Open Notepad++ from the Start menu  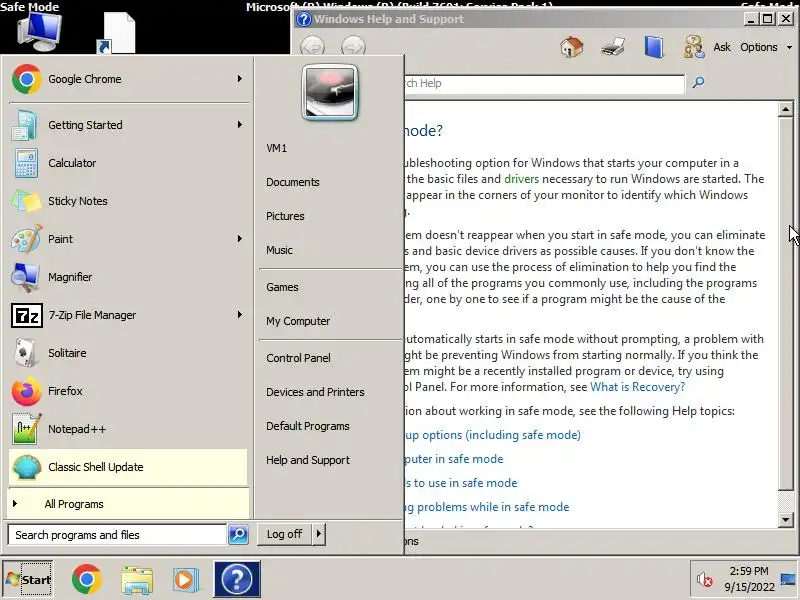click(128, 429)
